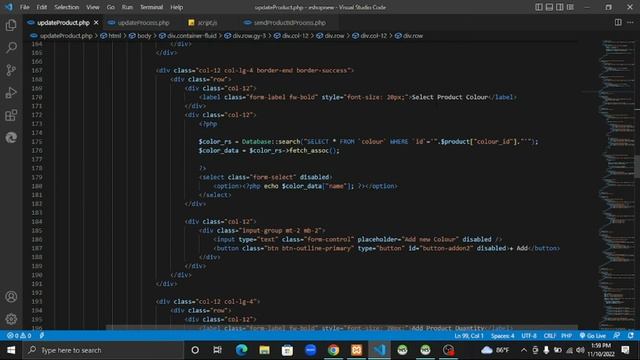Expand div.container-fluid breadcrumb
Screen dimensions: 640x360
click(188, 36)
